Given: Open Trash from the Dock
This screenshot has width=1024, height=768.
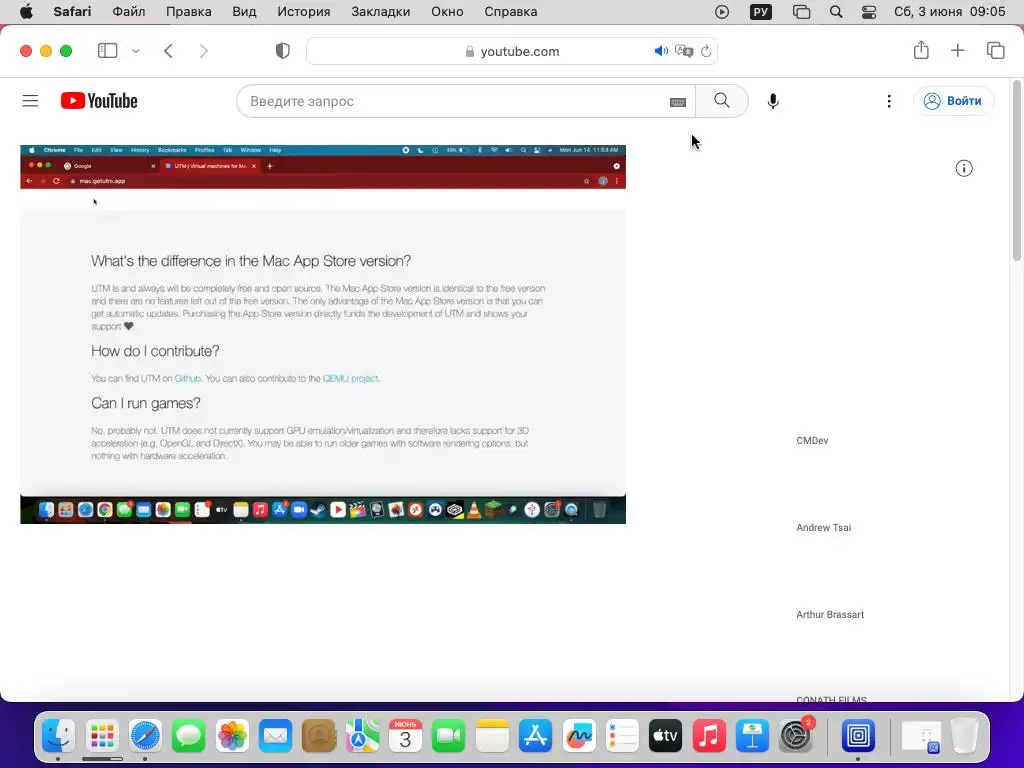Looking at the screenshot, I should [x=965, y=737].
